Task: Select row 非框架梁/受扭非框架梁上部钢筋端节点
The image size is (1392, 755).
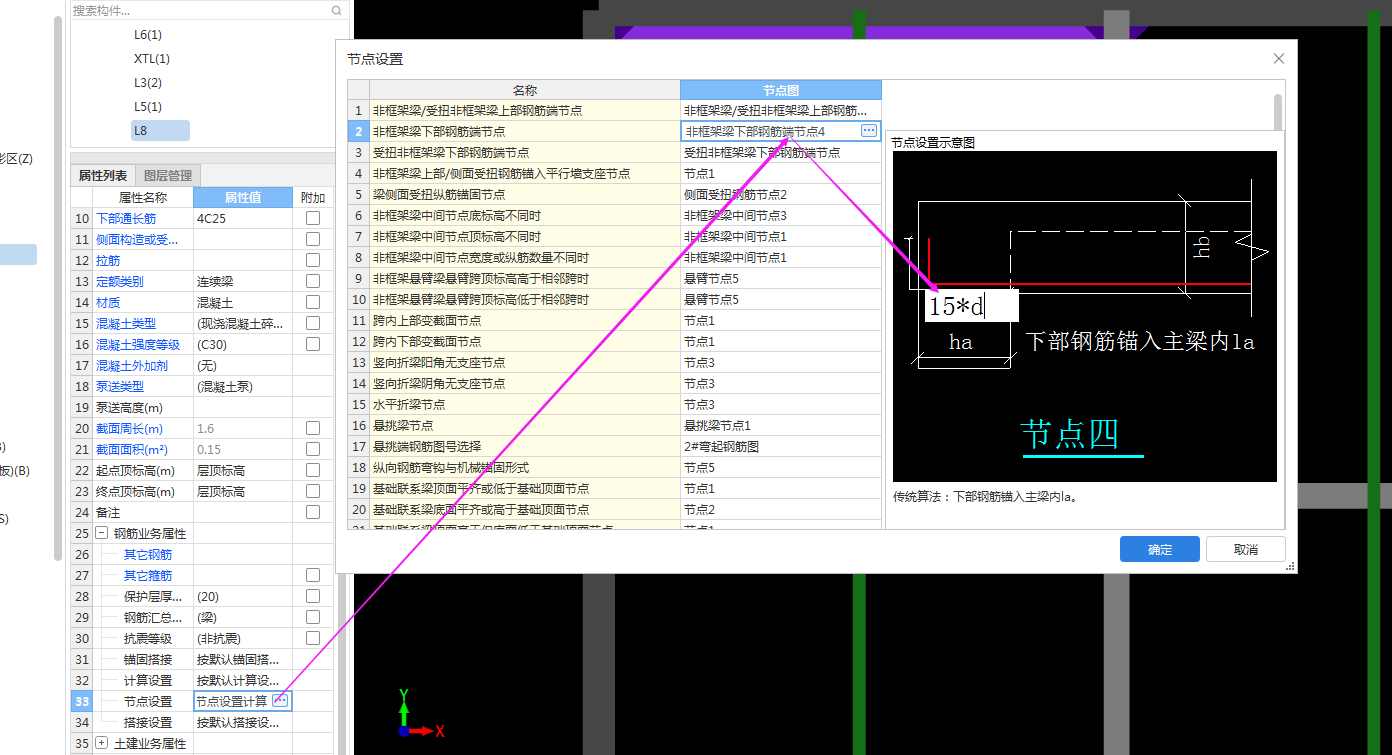Action: tap(525, 110)
